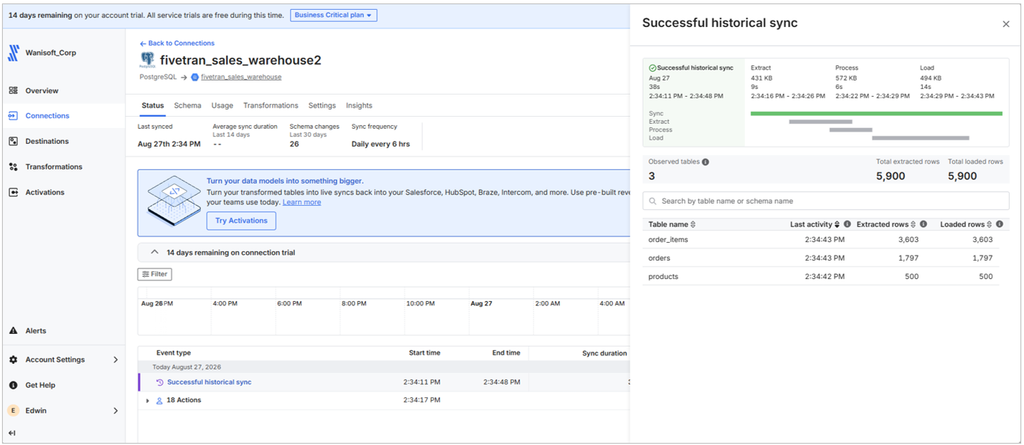Click the gray Extract timeline bar
The width and height of the screenshot is (1024, 445).
click(x=820, y=122)
